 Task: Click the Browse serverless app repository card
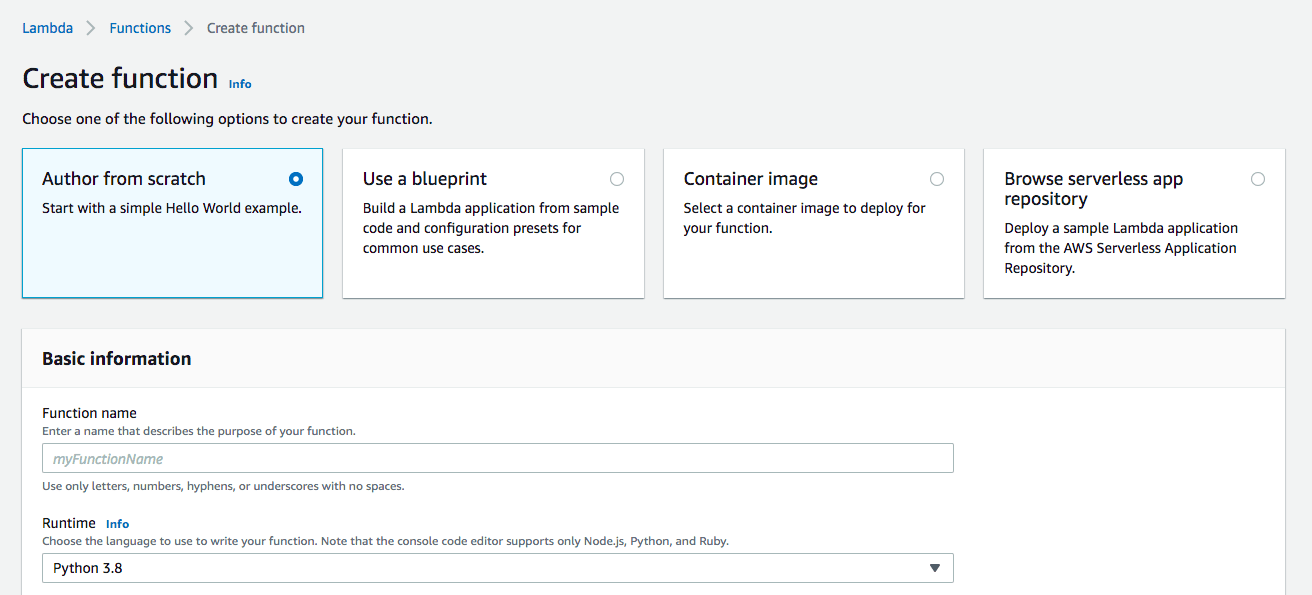(1133, 222)
